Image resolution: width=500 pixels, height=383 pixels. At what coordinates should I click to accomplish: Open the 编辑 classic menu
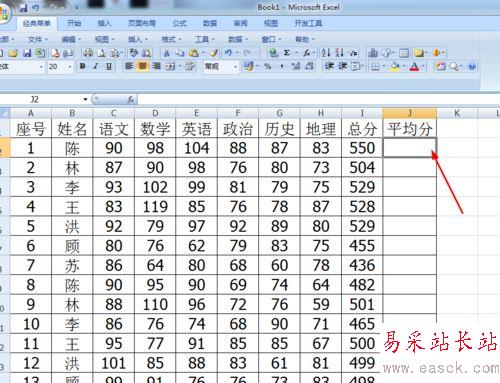click(70, 40)
